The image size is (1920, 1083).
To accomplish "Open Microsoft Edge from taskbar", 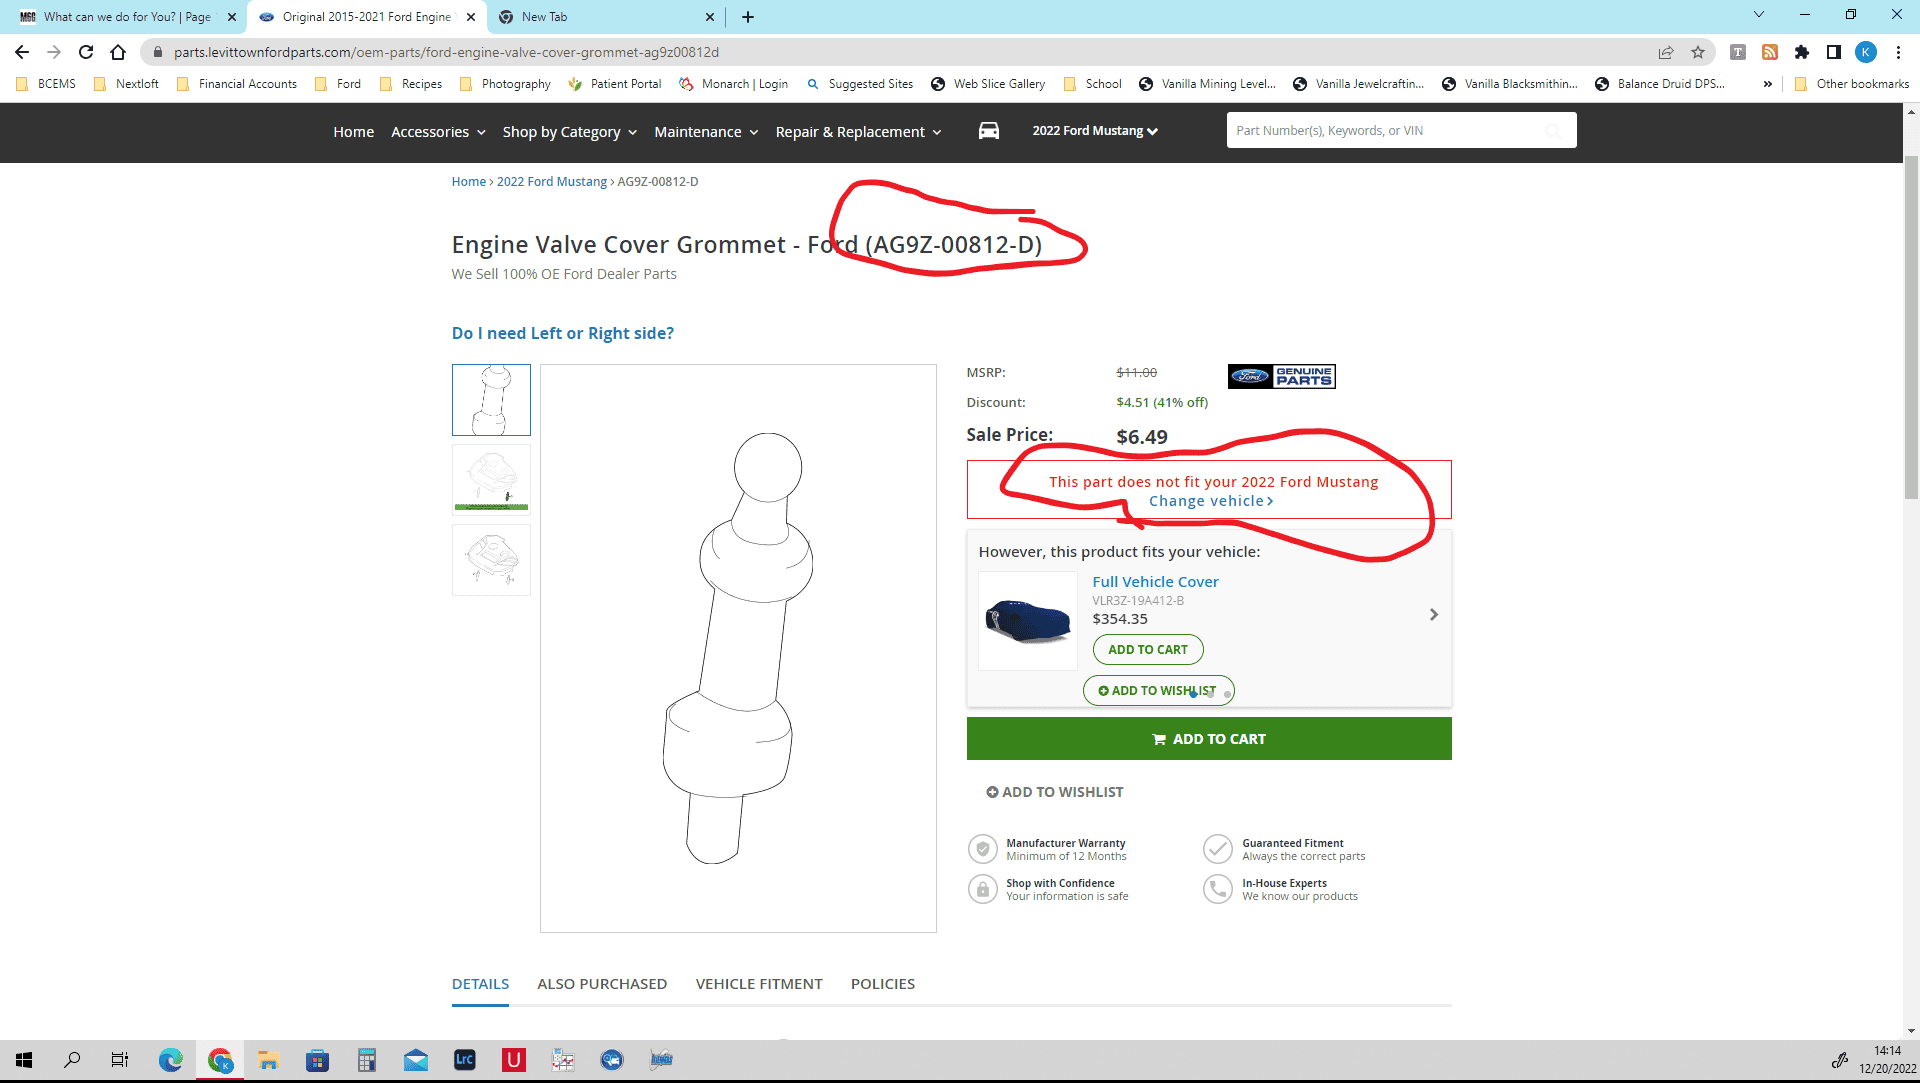I will point(171,1060).
